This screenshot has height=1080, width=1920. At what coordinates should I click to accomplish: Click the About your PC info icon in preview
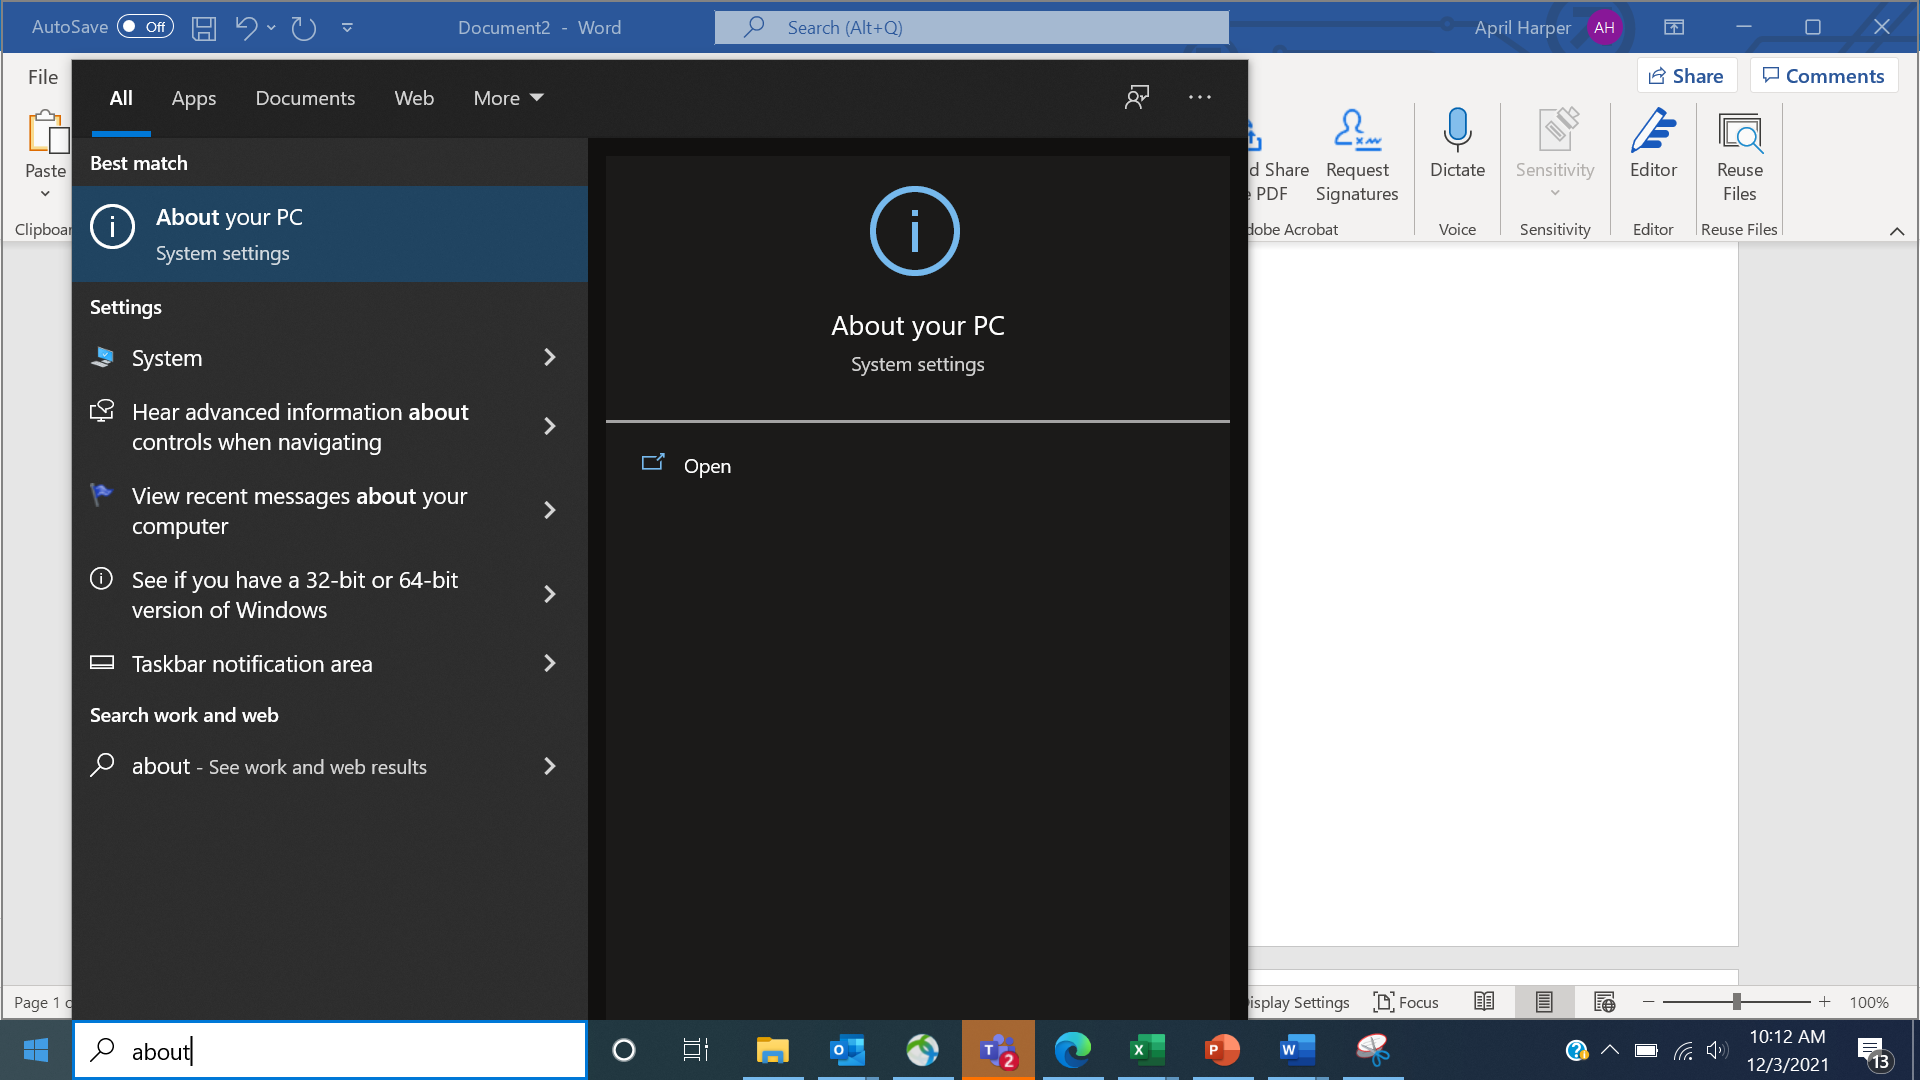pos(914,231)
